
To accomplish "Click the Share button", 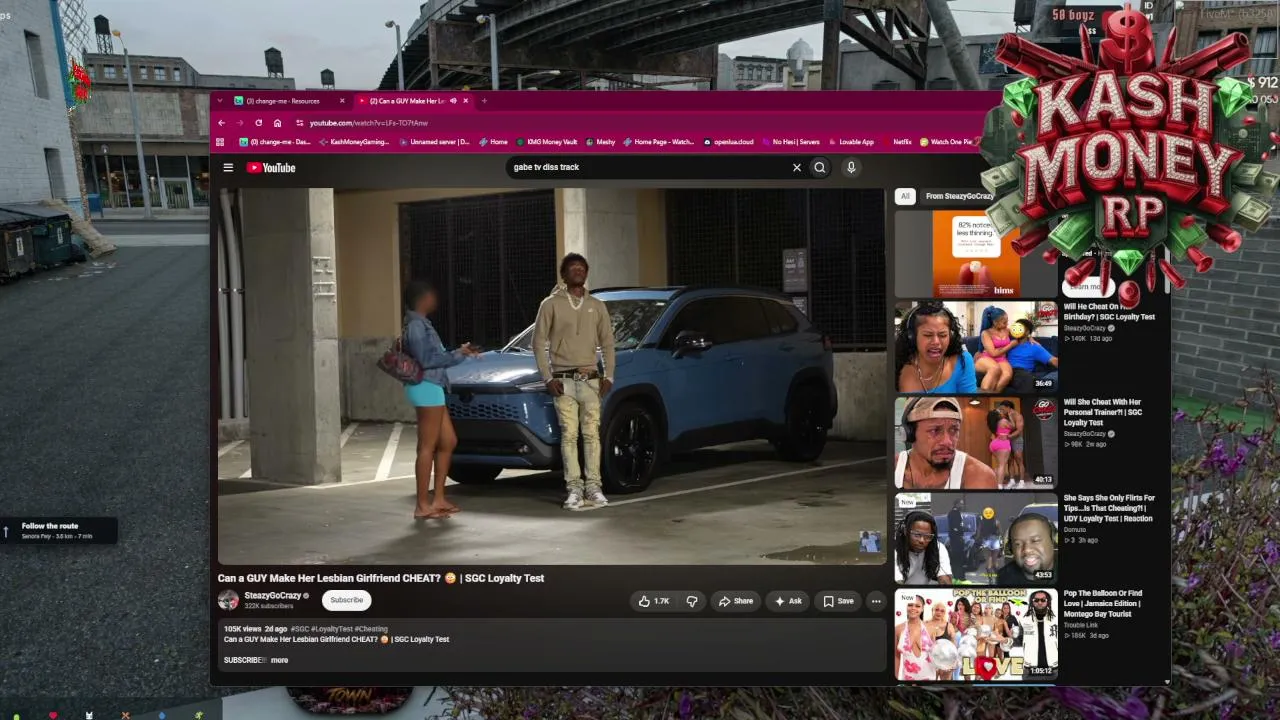I will click(x=736, y=601).
